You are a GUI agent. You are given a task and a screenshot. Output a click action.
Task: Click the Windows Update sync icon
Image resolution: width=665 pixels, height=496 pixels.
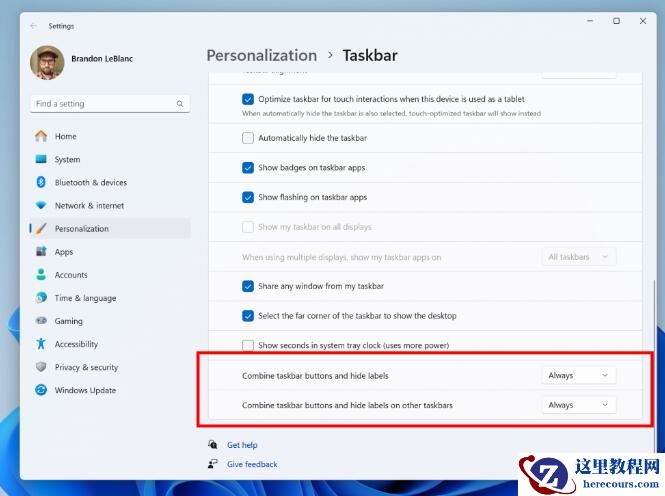[x=41, y=390]
